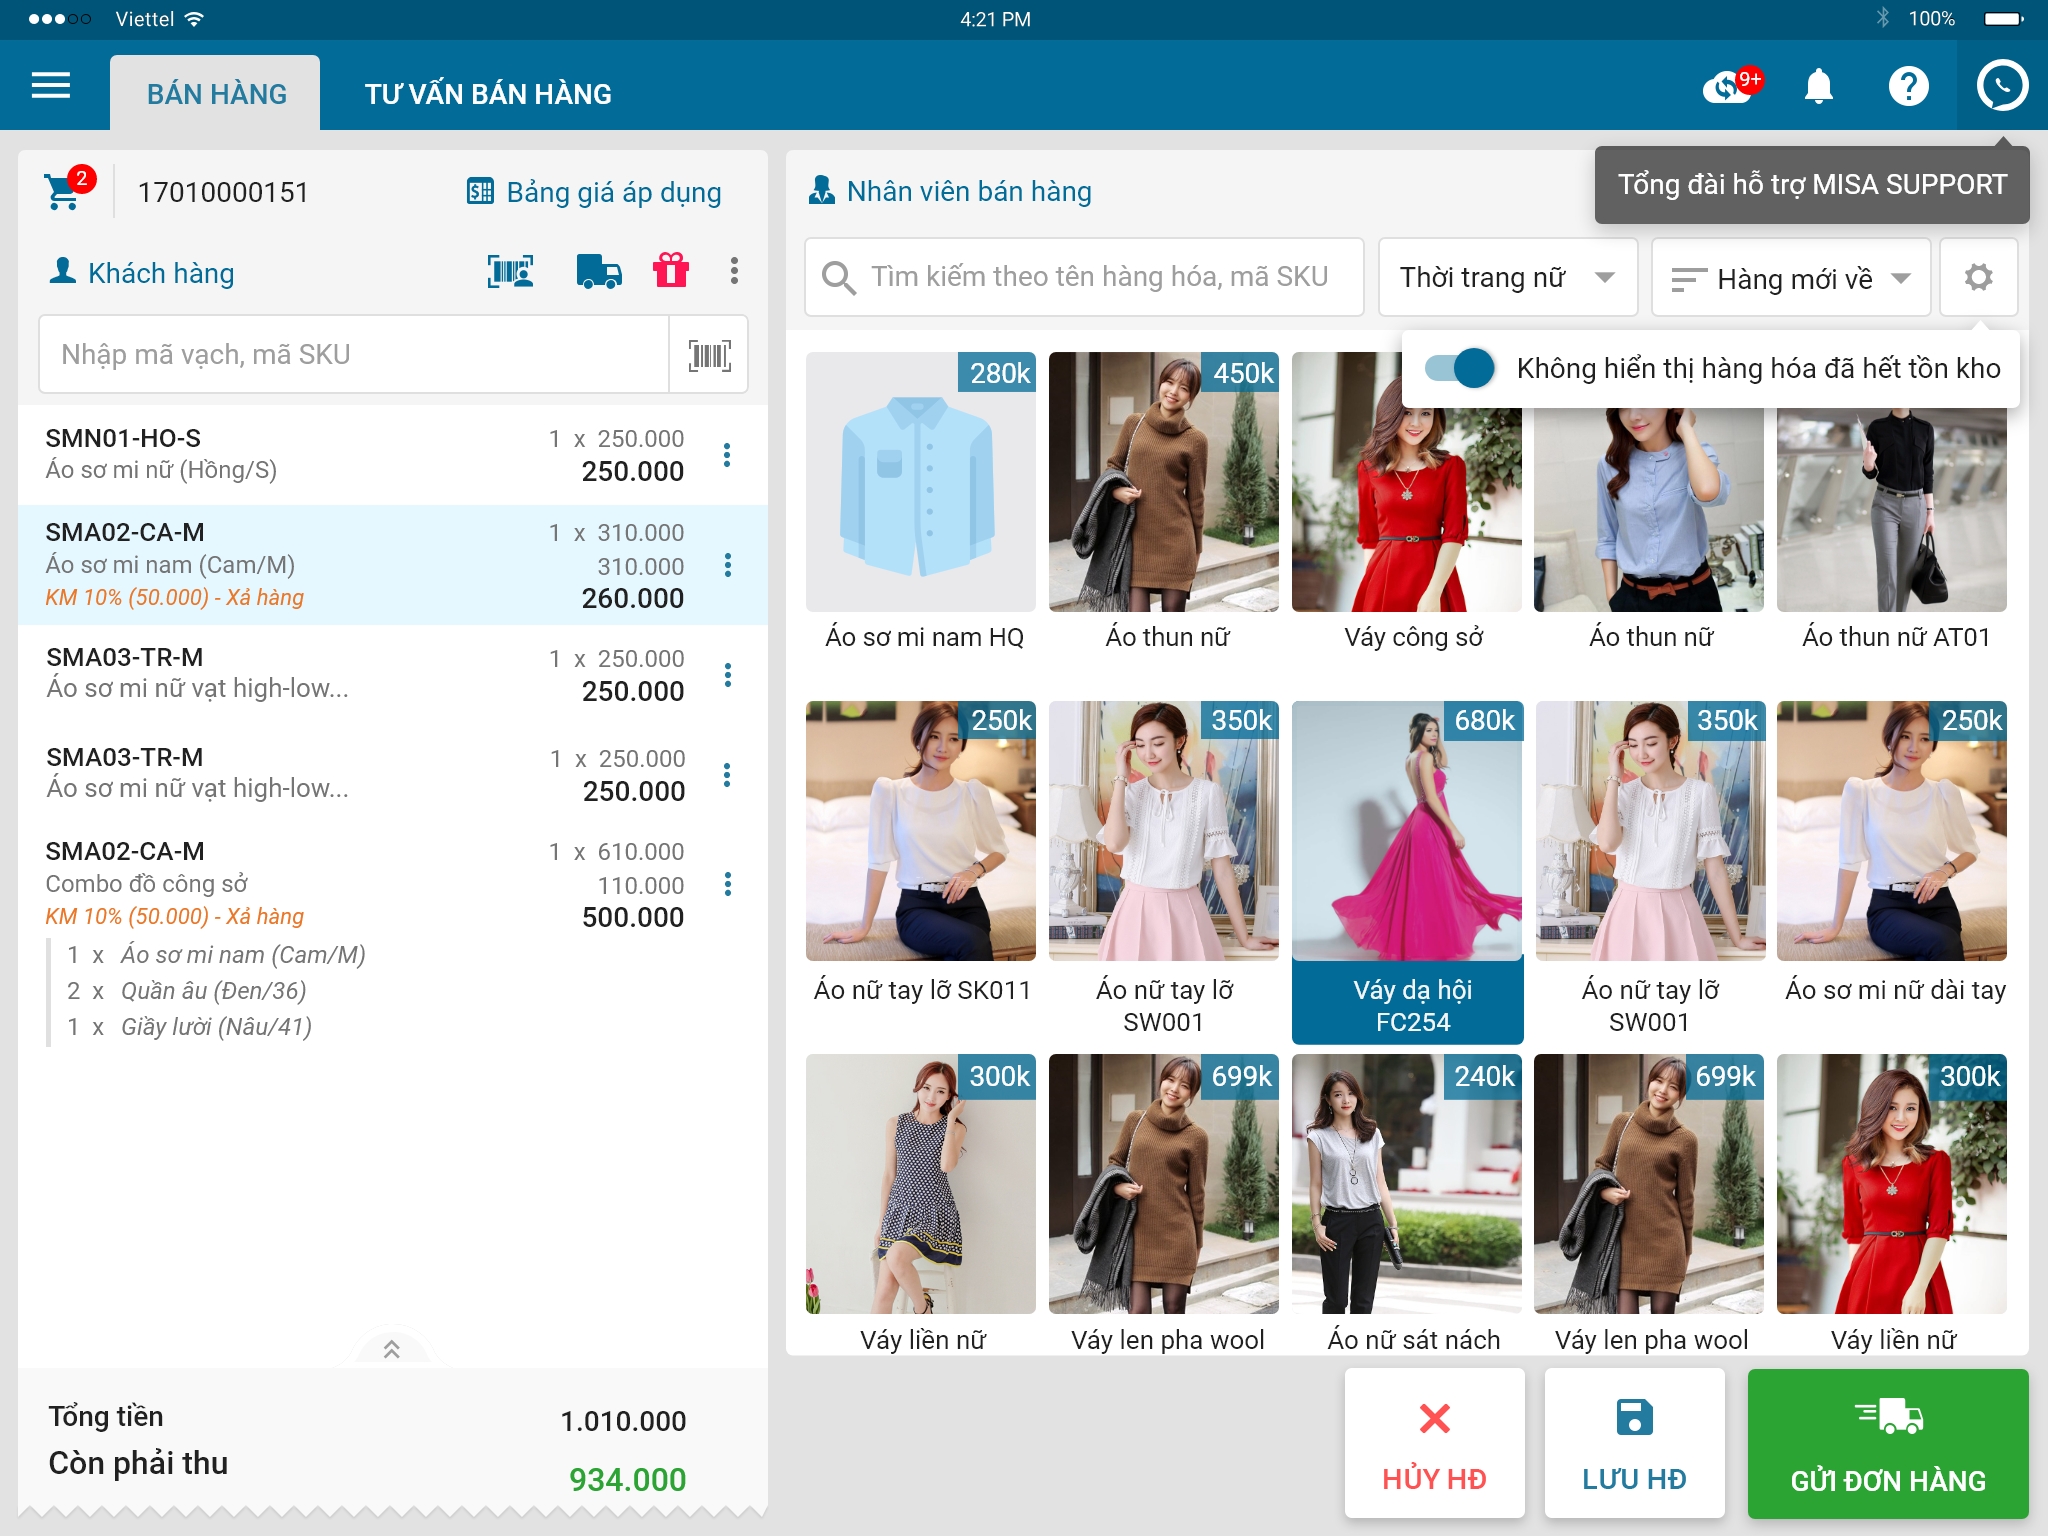Select the Bán hàng tab
Screen dimensions: 2048x1536
pyautogui.click(x=216, y=94)
